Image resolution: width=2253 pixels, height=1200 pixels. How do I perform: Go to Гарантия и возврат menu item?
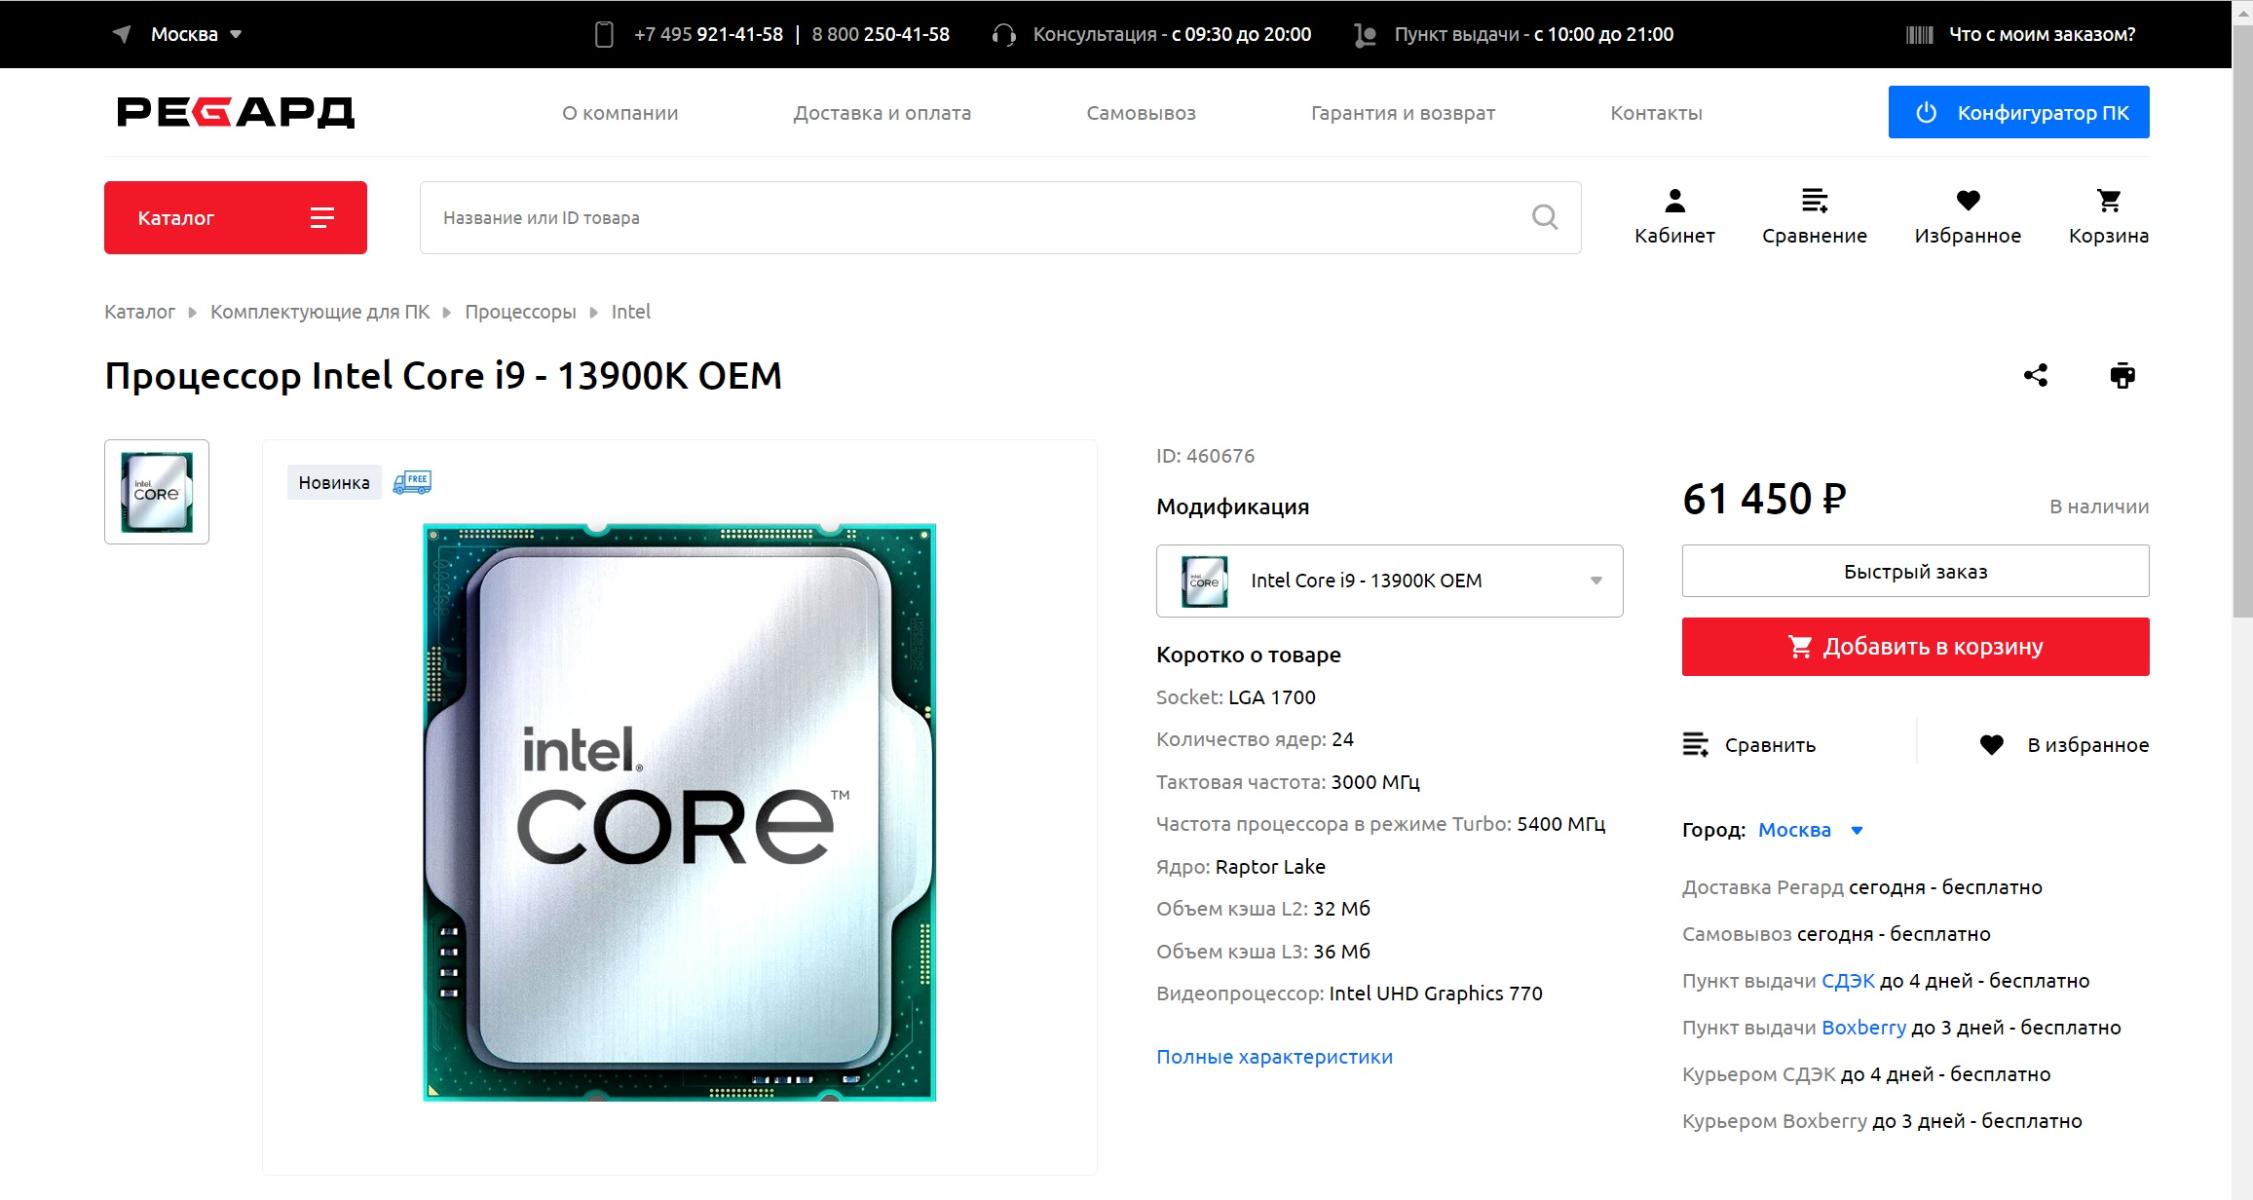(x=1402, y=113)
